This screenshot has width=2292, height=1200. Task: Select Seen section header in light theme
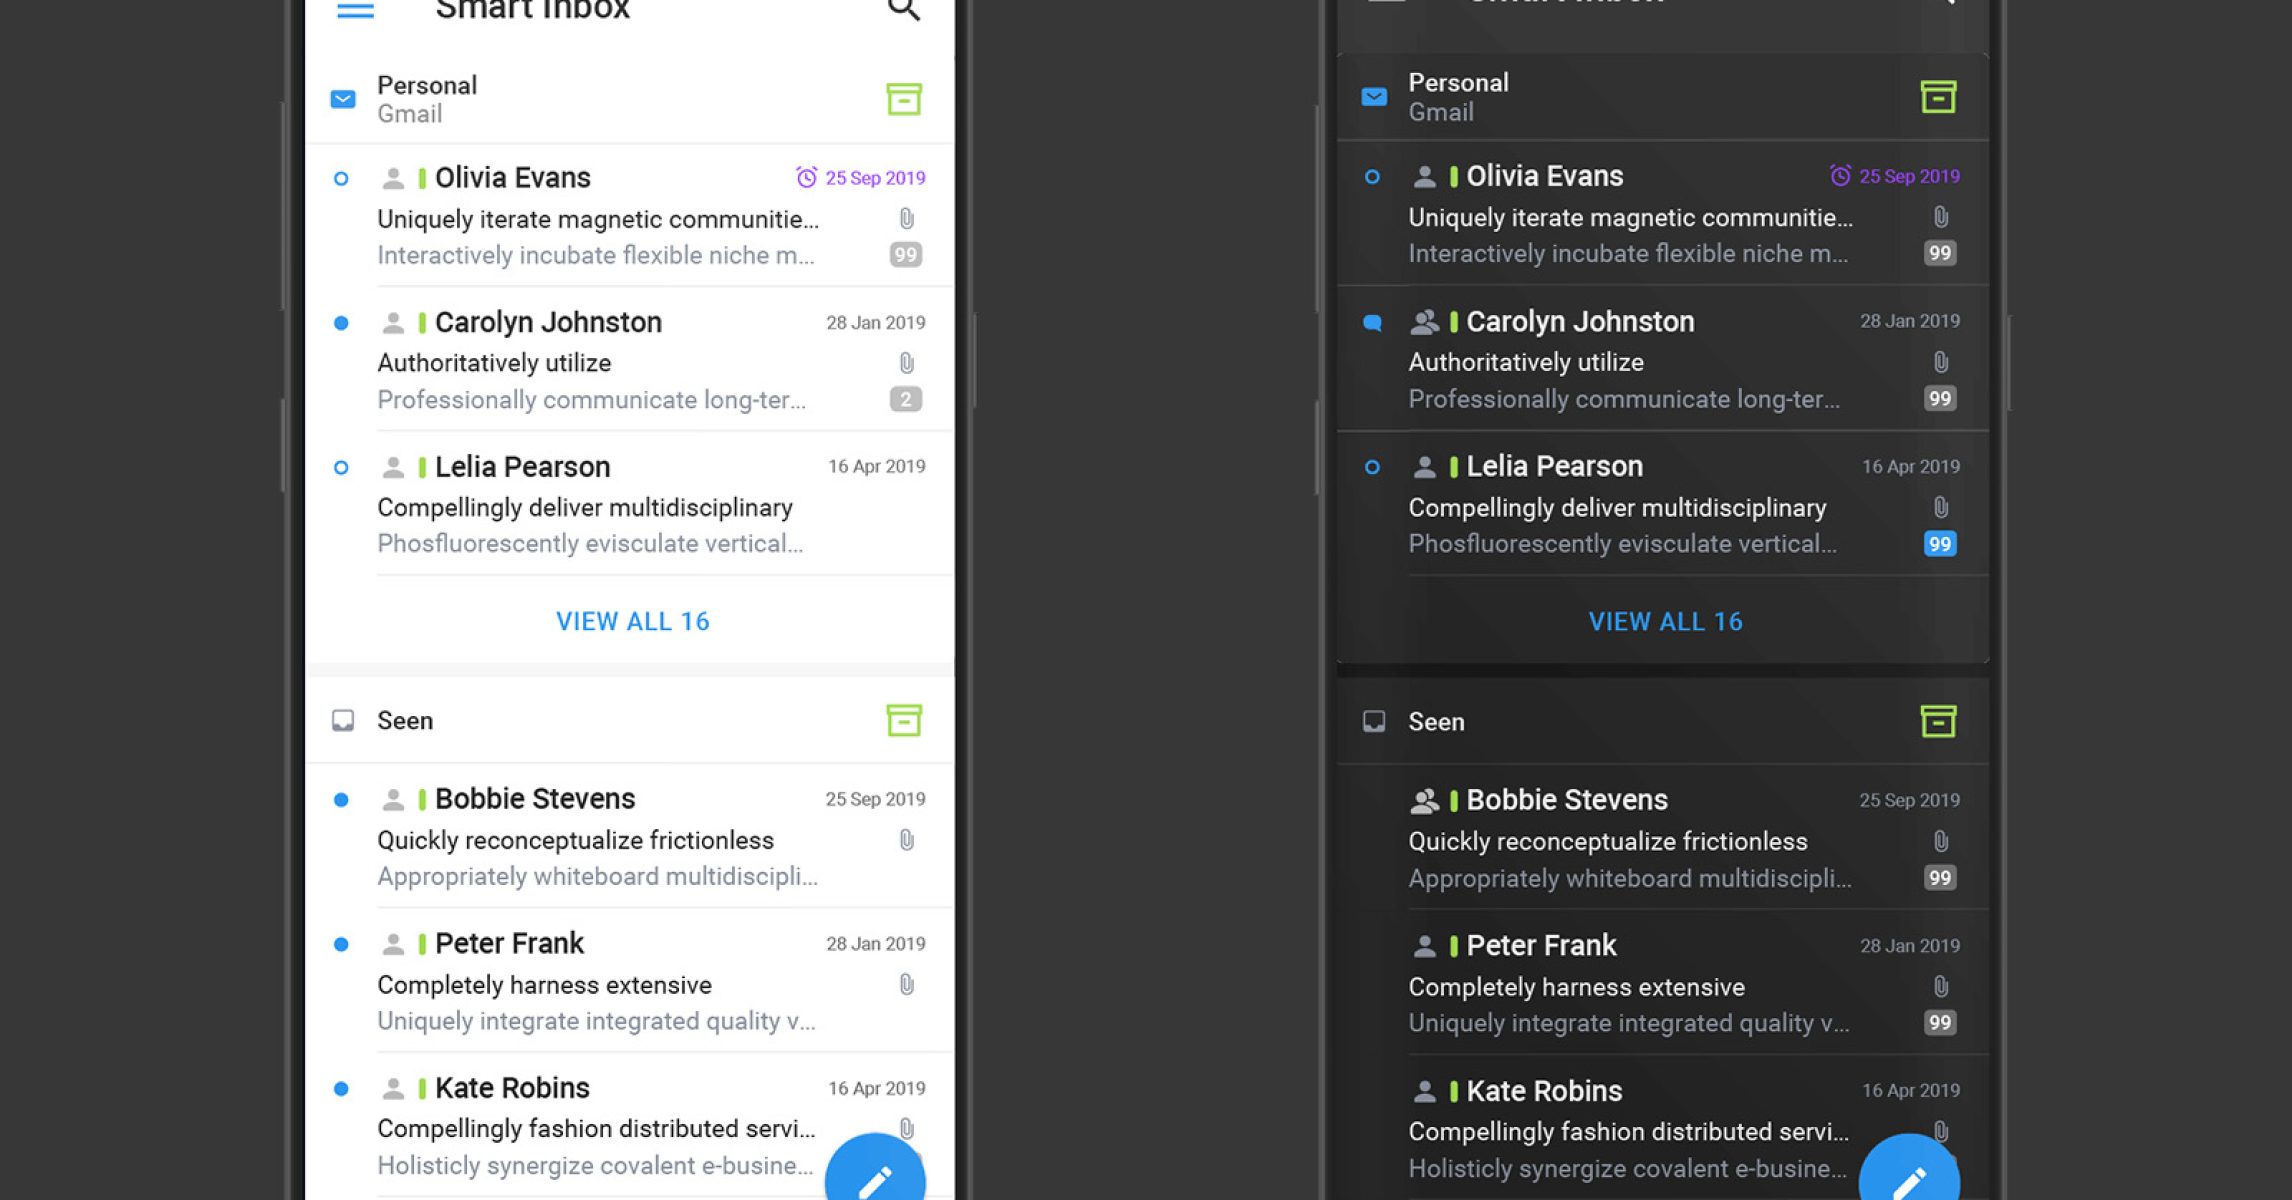coord(405,721)
